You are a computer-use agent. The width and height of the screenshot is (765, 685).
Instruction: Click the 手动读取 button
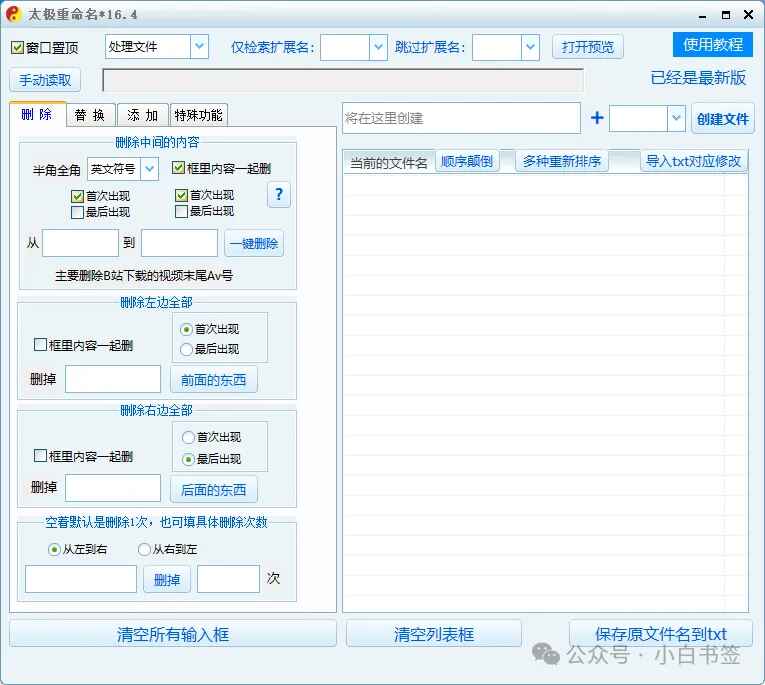tap(45, 80)
